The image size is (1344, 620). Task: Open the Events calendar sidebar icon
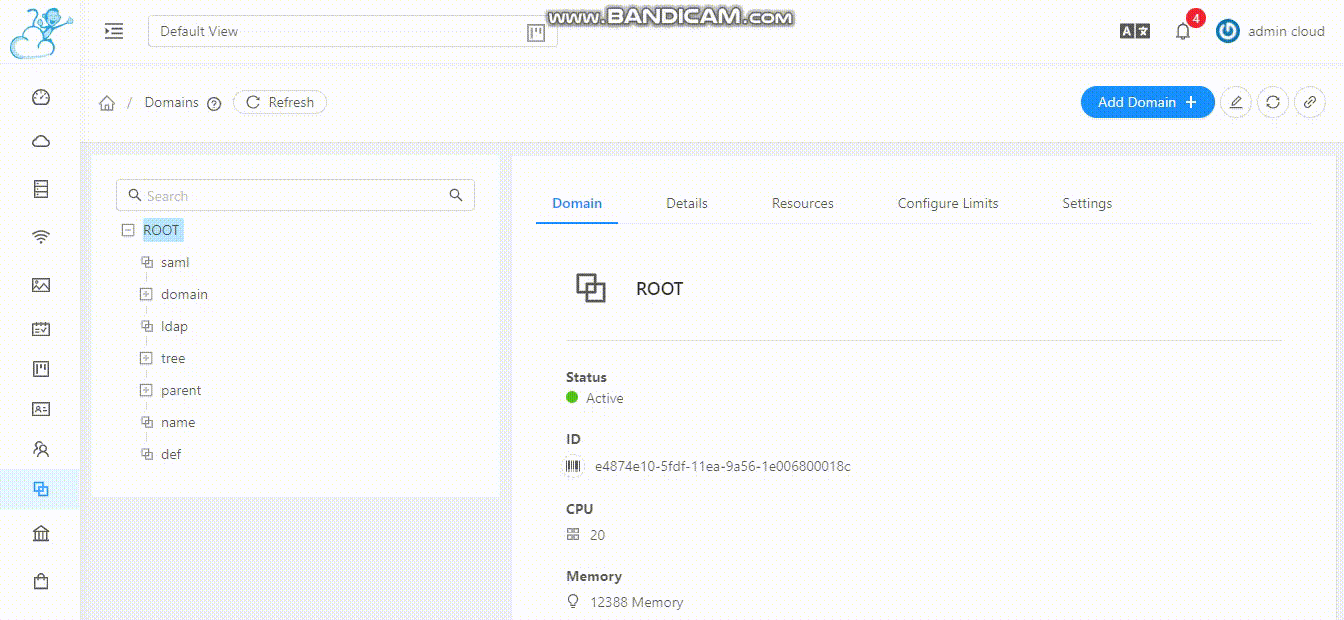point(41,328)
